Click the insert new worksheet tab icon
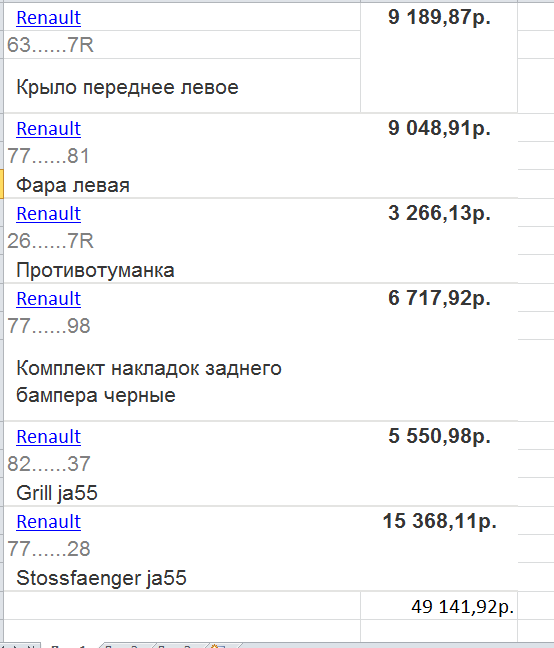Screen dimensions: 554x648 click(219, 646)
